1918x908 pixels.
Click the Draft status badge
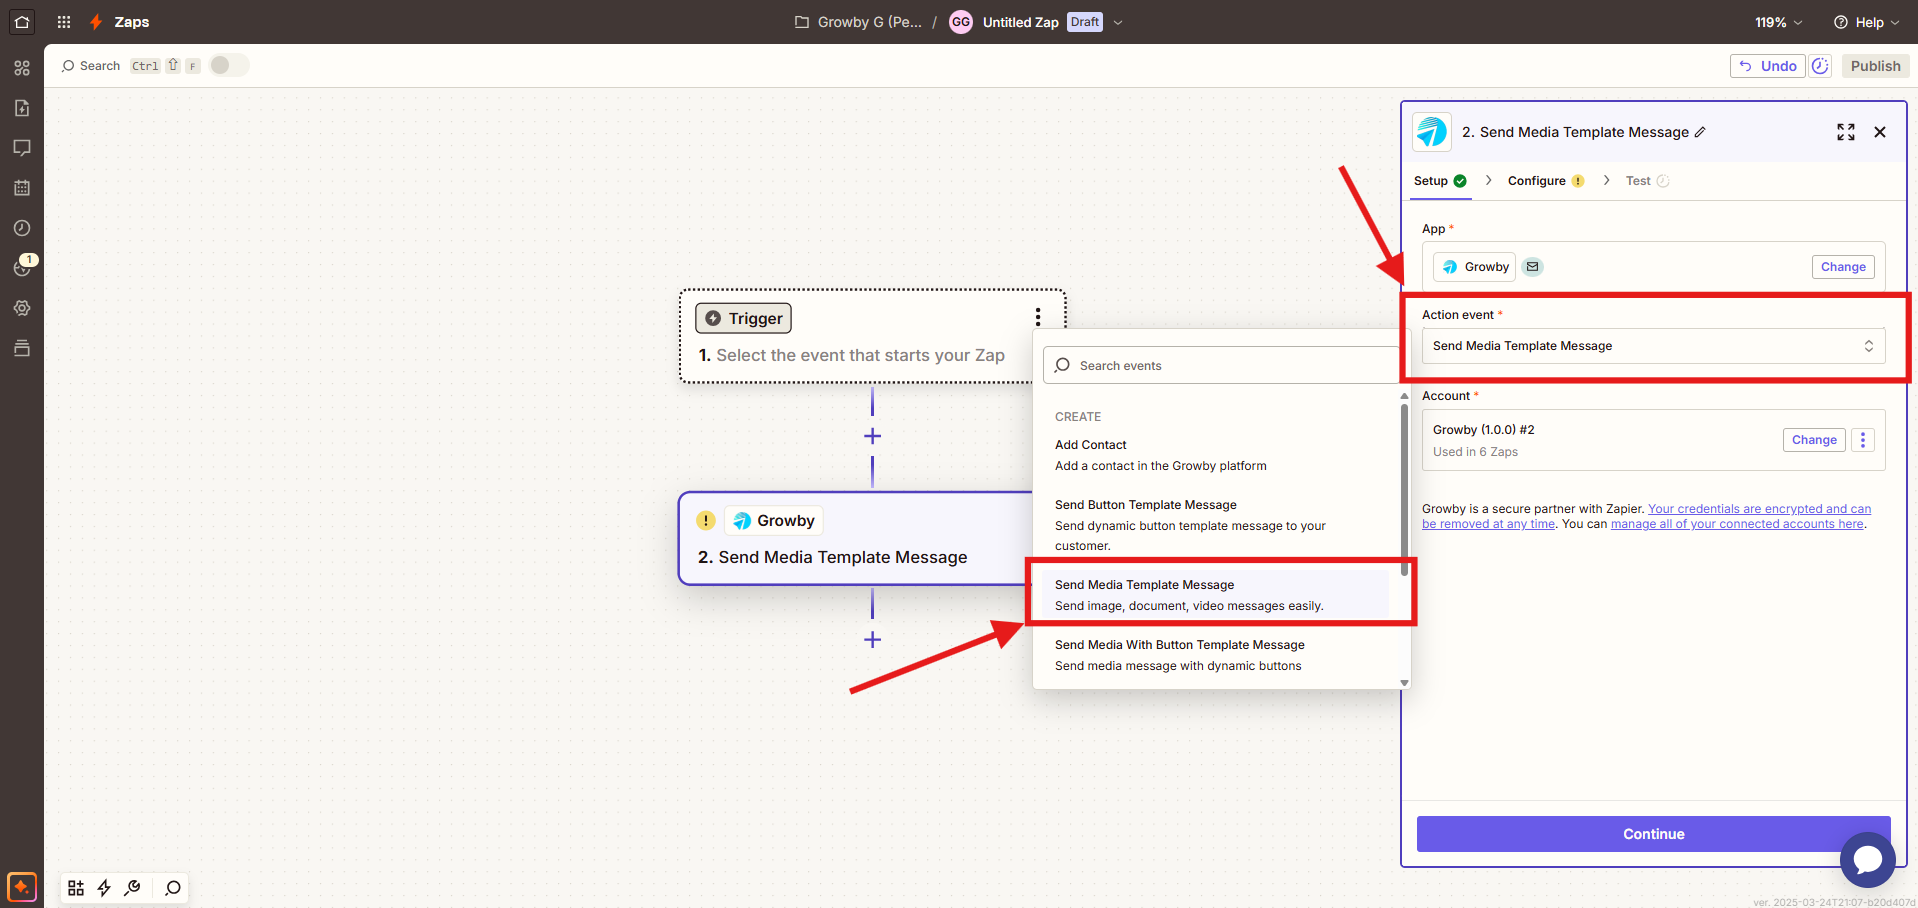(x=1085, y=22)
